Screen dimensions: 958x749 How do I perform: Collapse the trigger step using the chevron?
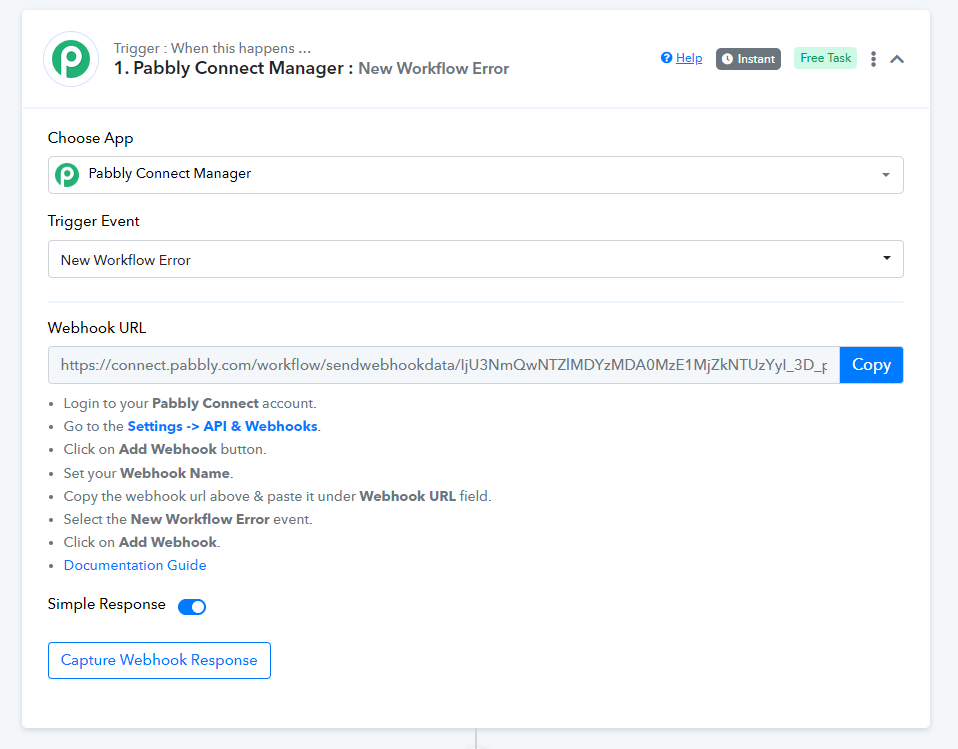897,59
